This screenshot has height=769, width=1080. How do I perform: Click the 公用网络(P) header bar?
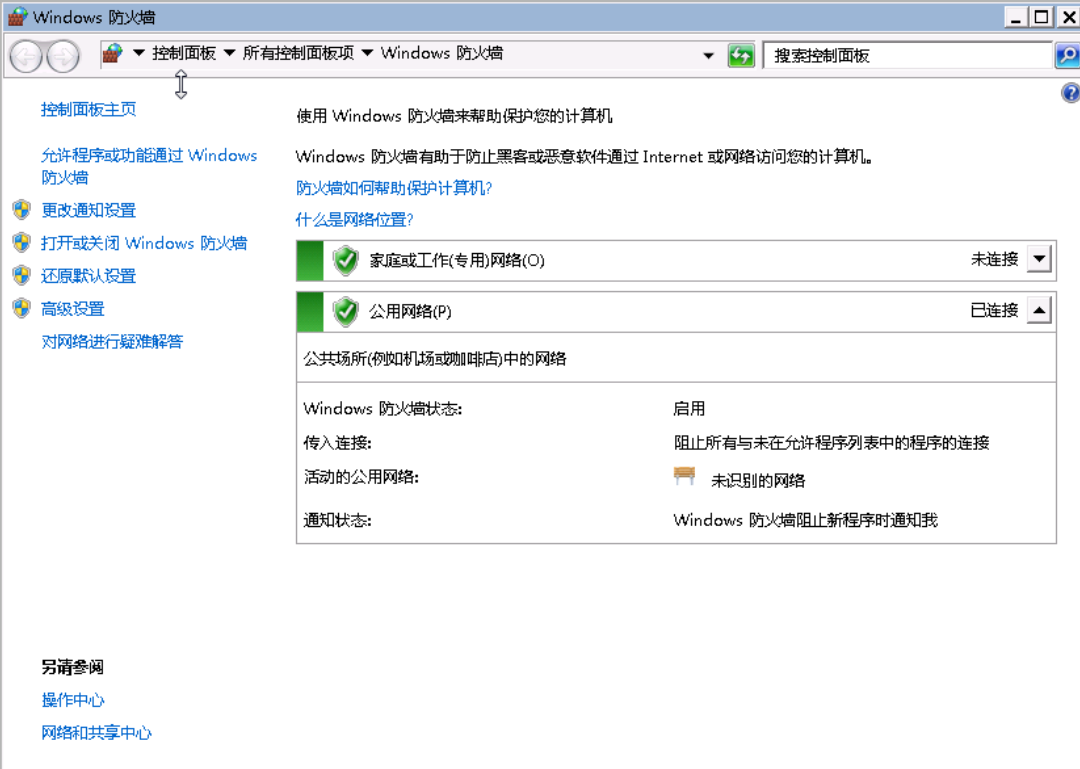[x=676, y=311]
